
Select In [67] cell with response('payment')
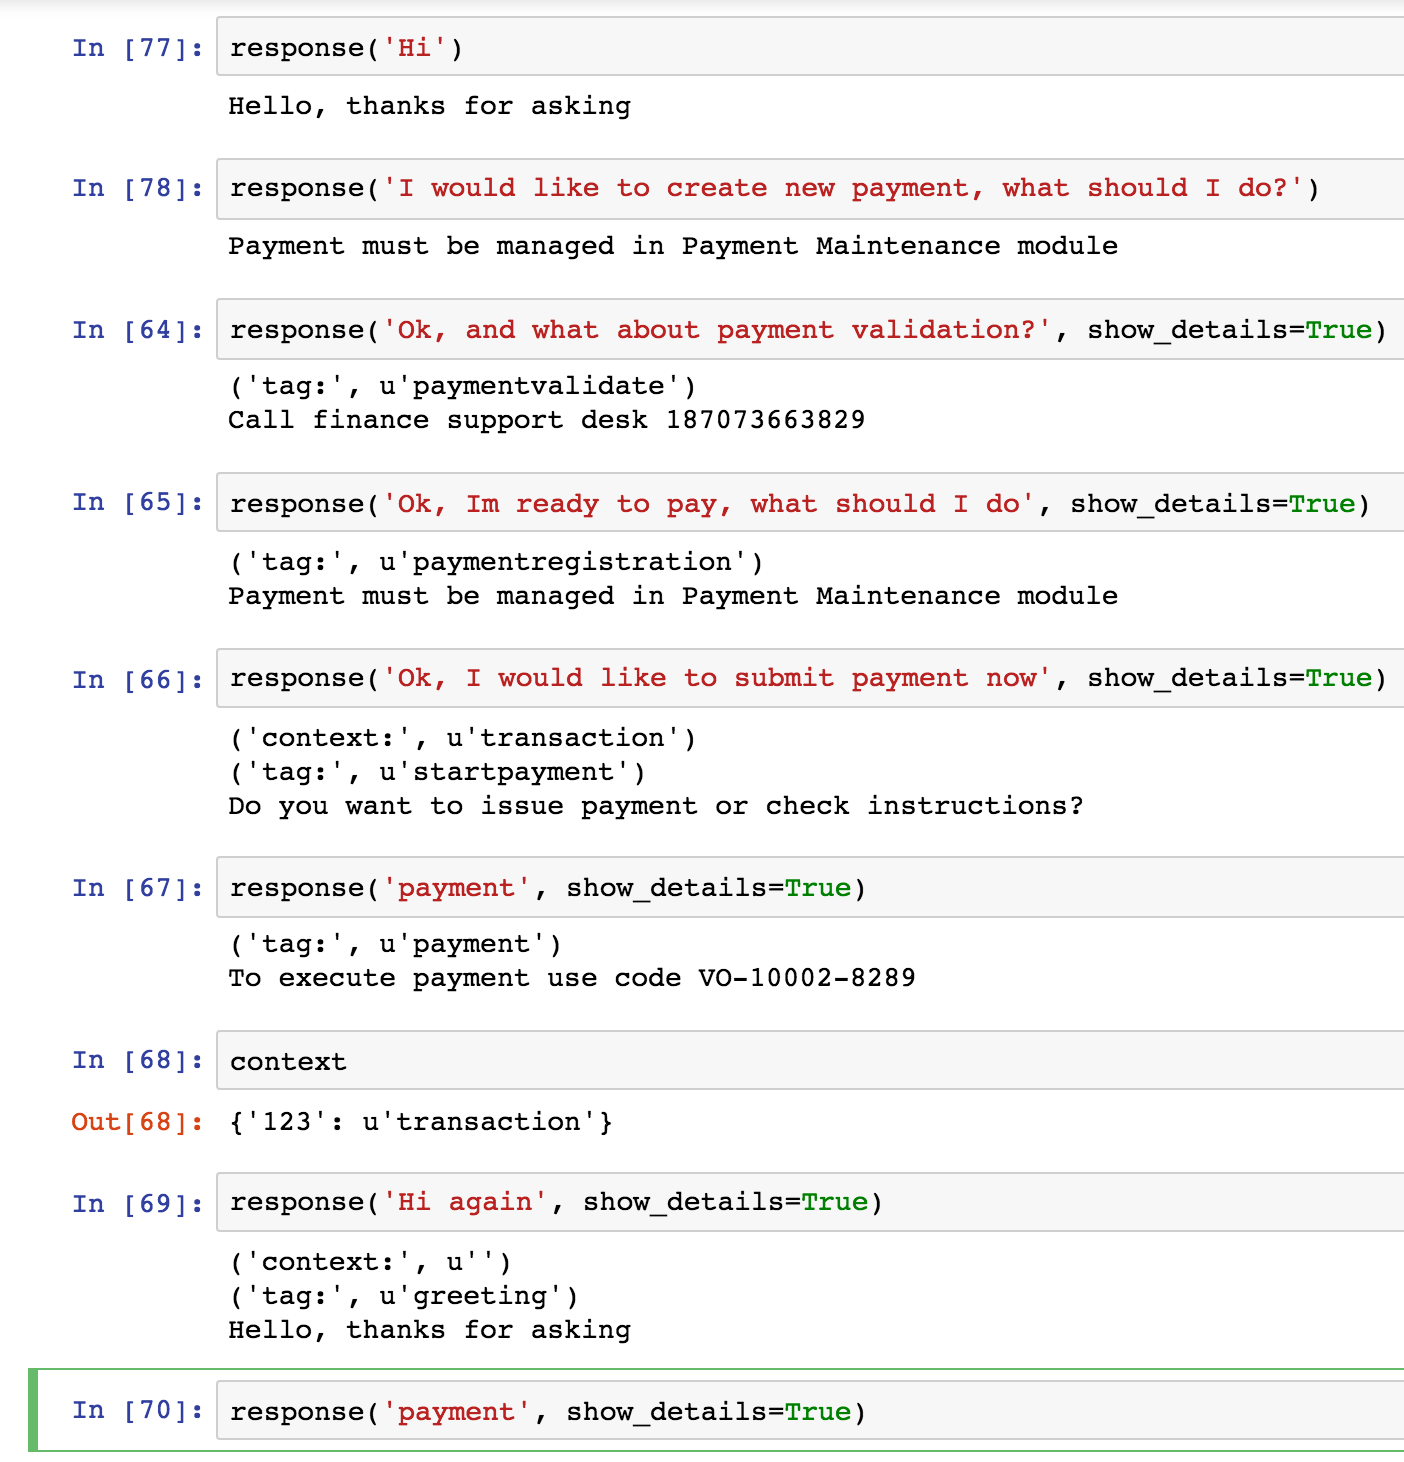tap(810, 888)
